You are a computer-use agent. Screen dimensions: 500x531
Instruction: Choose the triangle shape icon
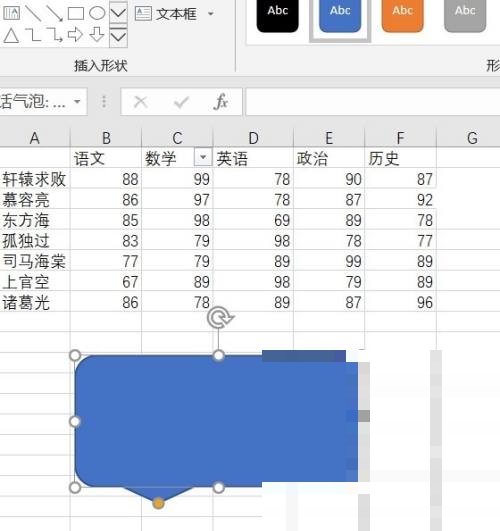[x=11, y=35]
